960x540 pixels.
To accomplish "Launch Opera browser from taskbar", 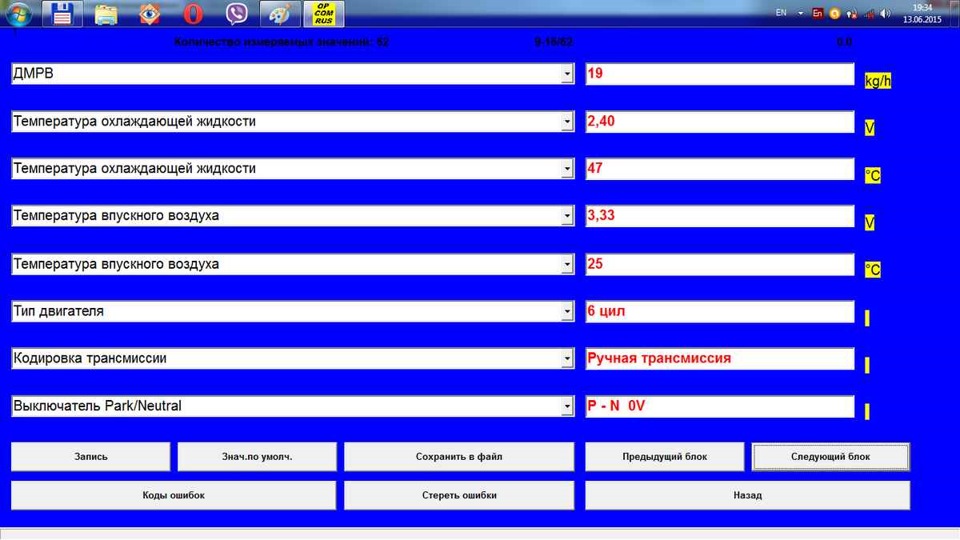I will point(193,13).
